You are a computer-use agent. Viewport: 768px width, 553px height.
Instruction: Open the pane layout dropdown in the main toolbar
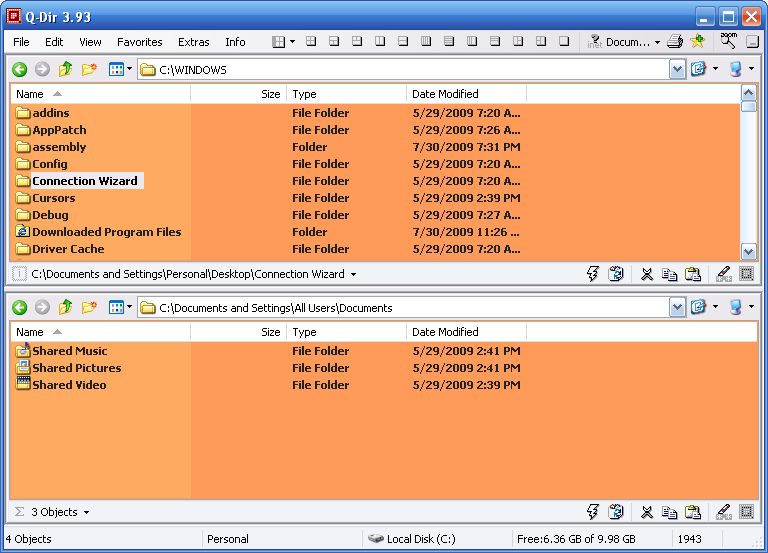tap(292, 42)
